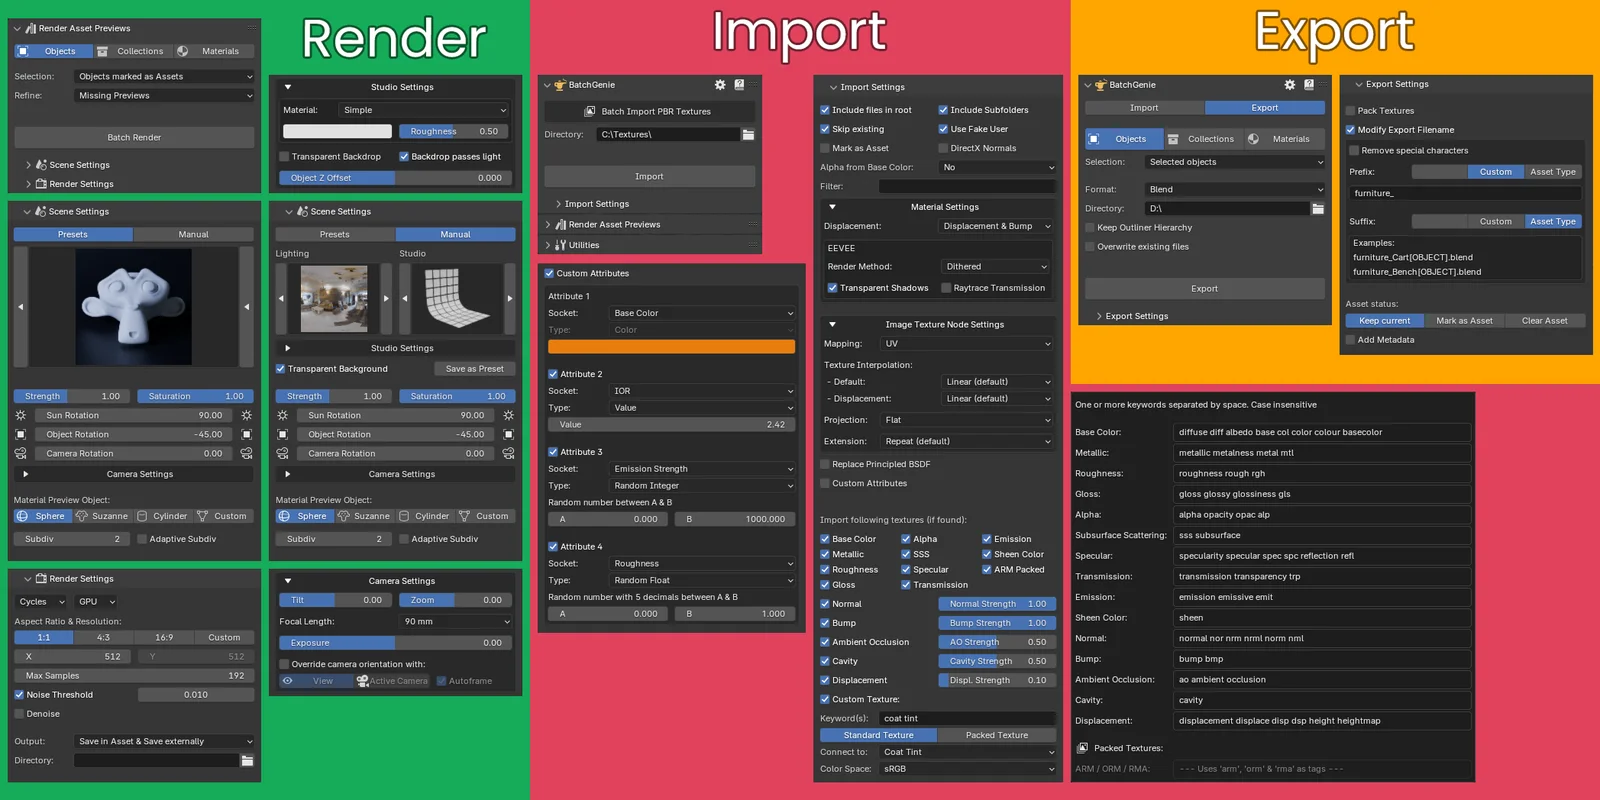Click the Filter text input field

[x=966, y=187]
